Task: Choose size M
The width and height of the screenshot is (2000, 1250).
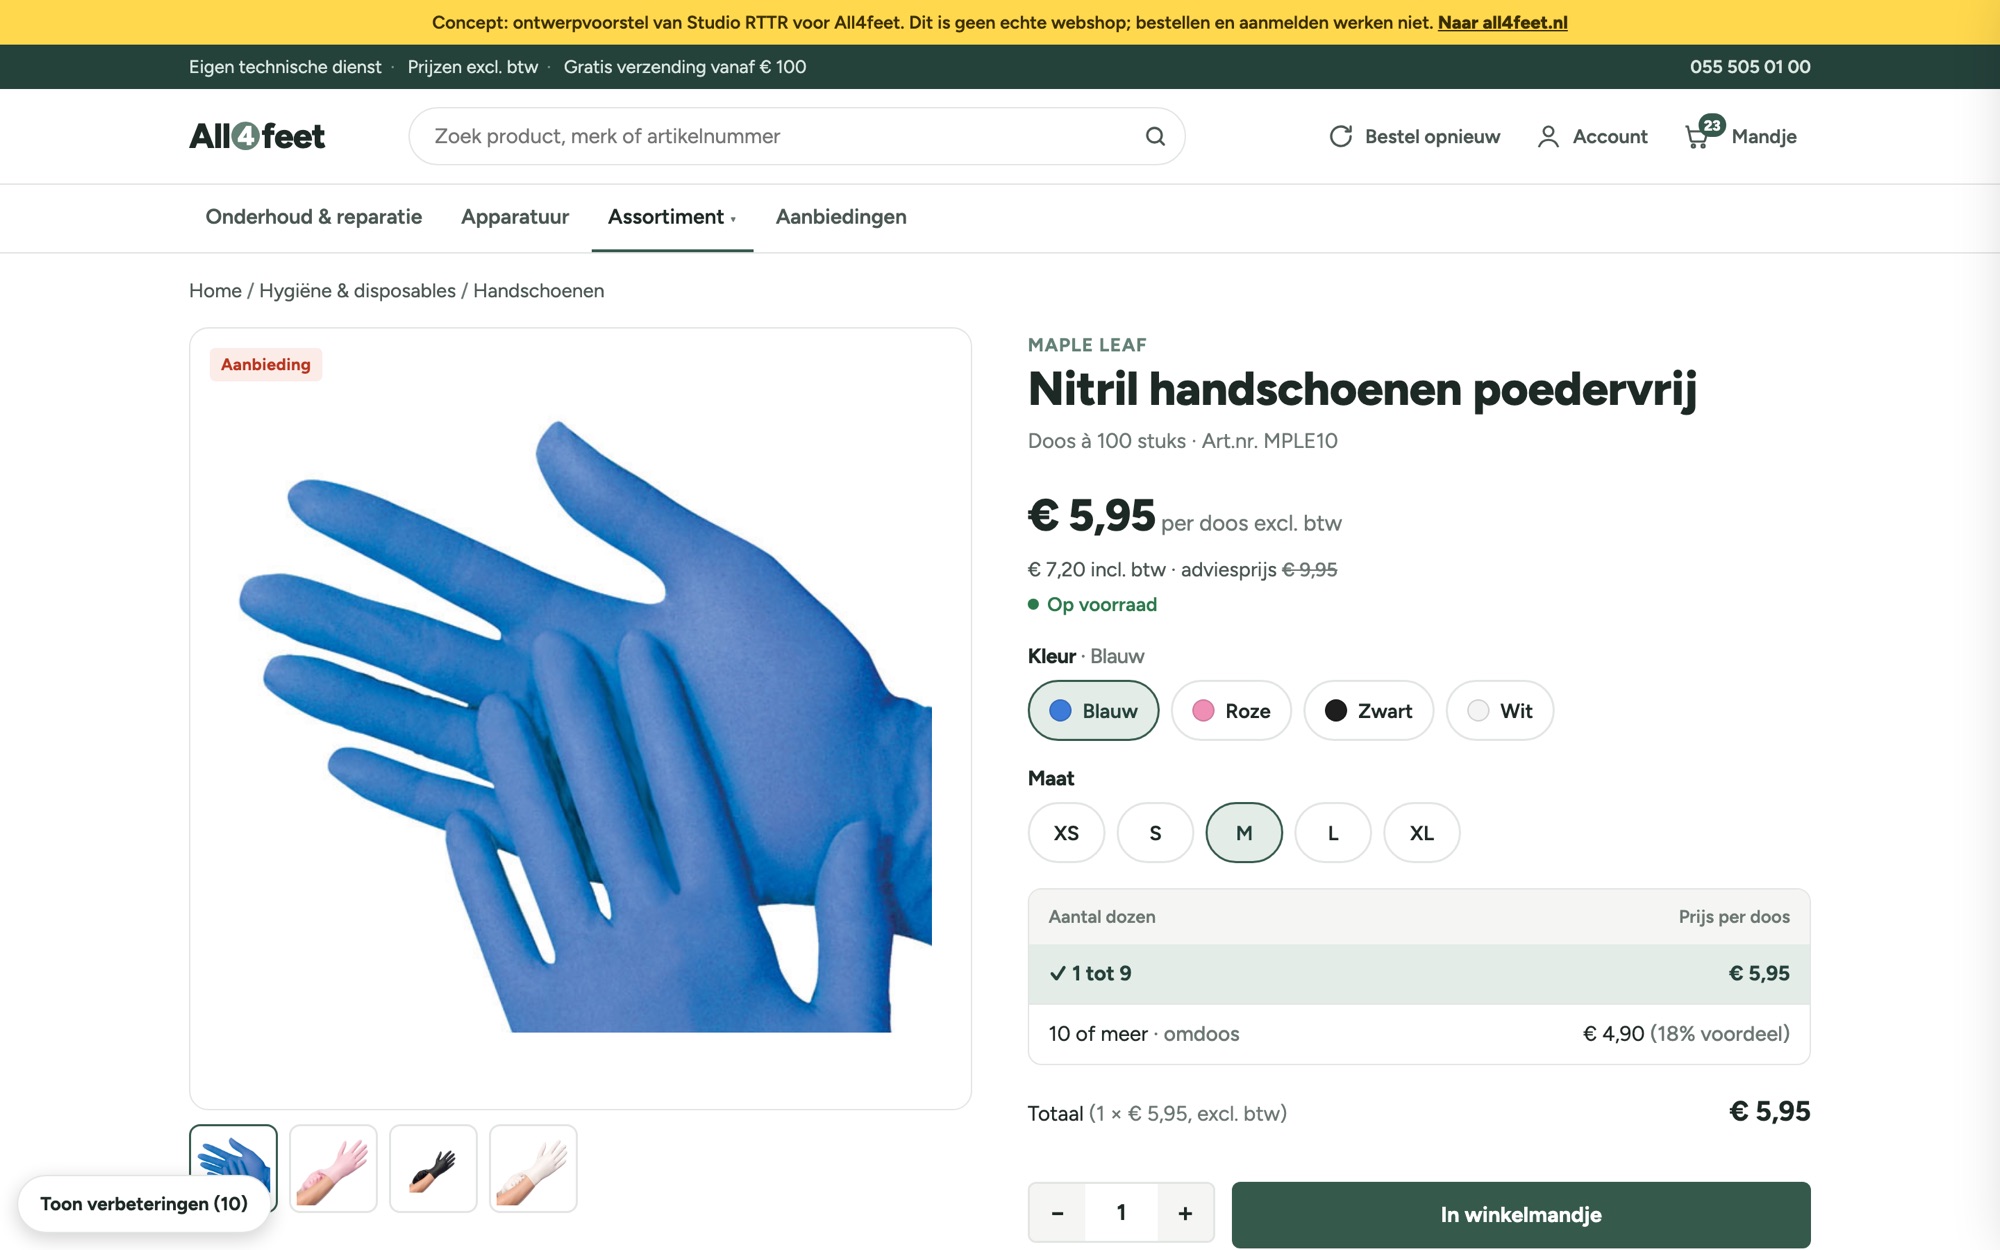Action: tap(1244, 832)
